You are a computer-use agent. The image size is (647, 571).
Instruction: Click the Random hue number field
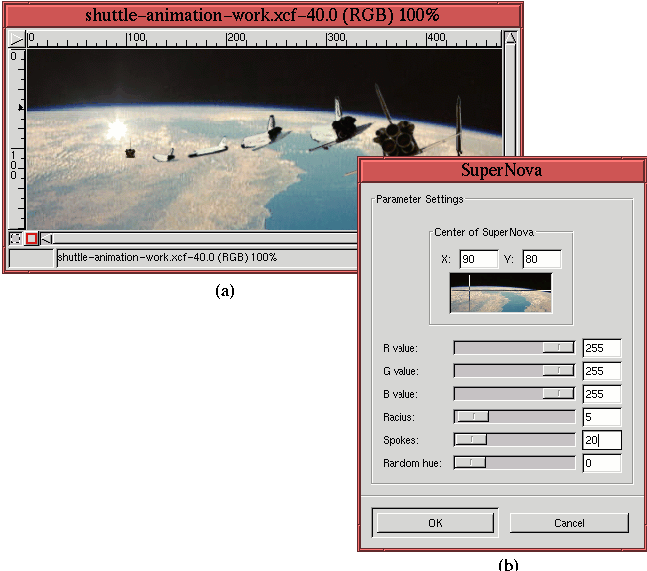(601, 463)
